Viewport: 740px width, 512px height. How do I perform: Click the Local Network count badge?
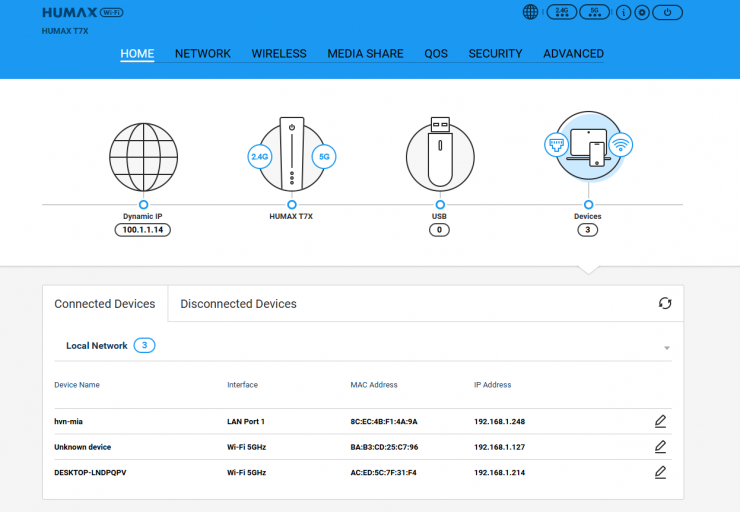[x=144, y=345]
